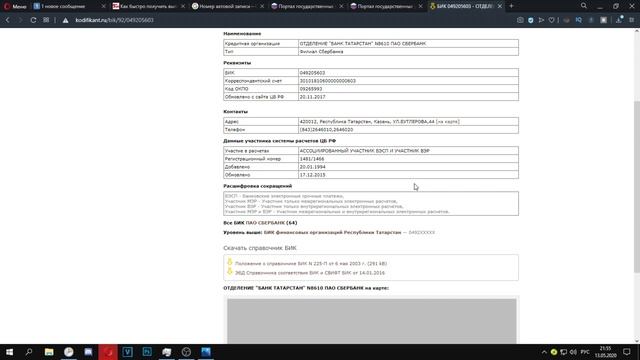640x360 pixels.
Task: Click the download arrow icon beside ЭБД Справочника
Action: [229, 271]
